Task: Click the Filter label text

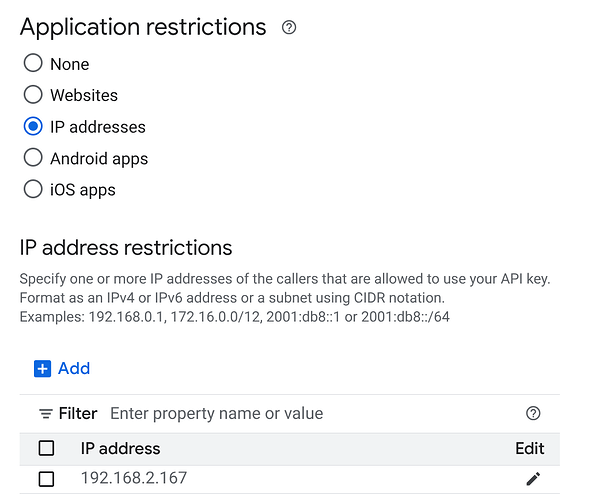Action: point(78,413)
